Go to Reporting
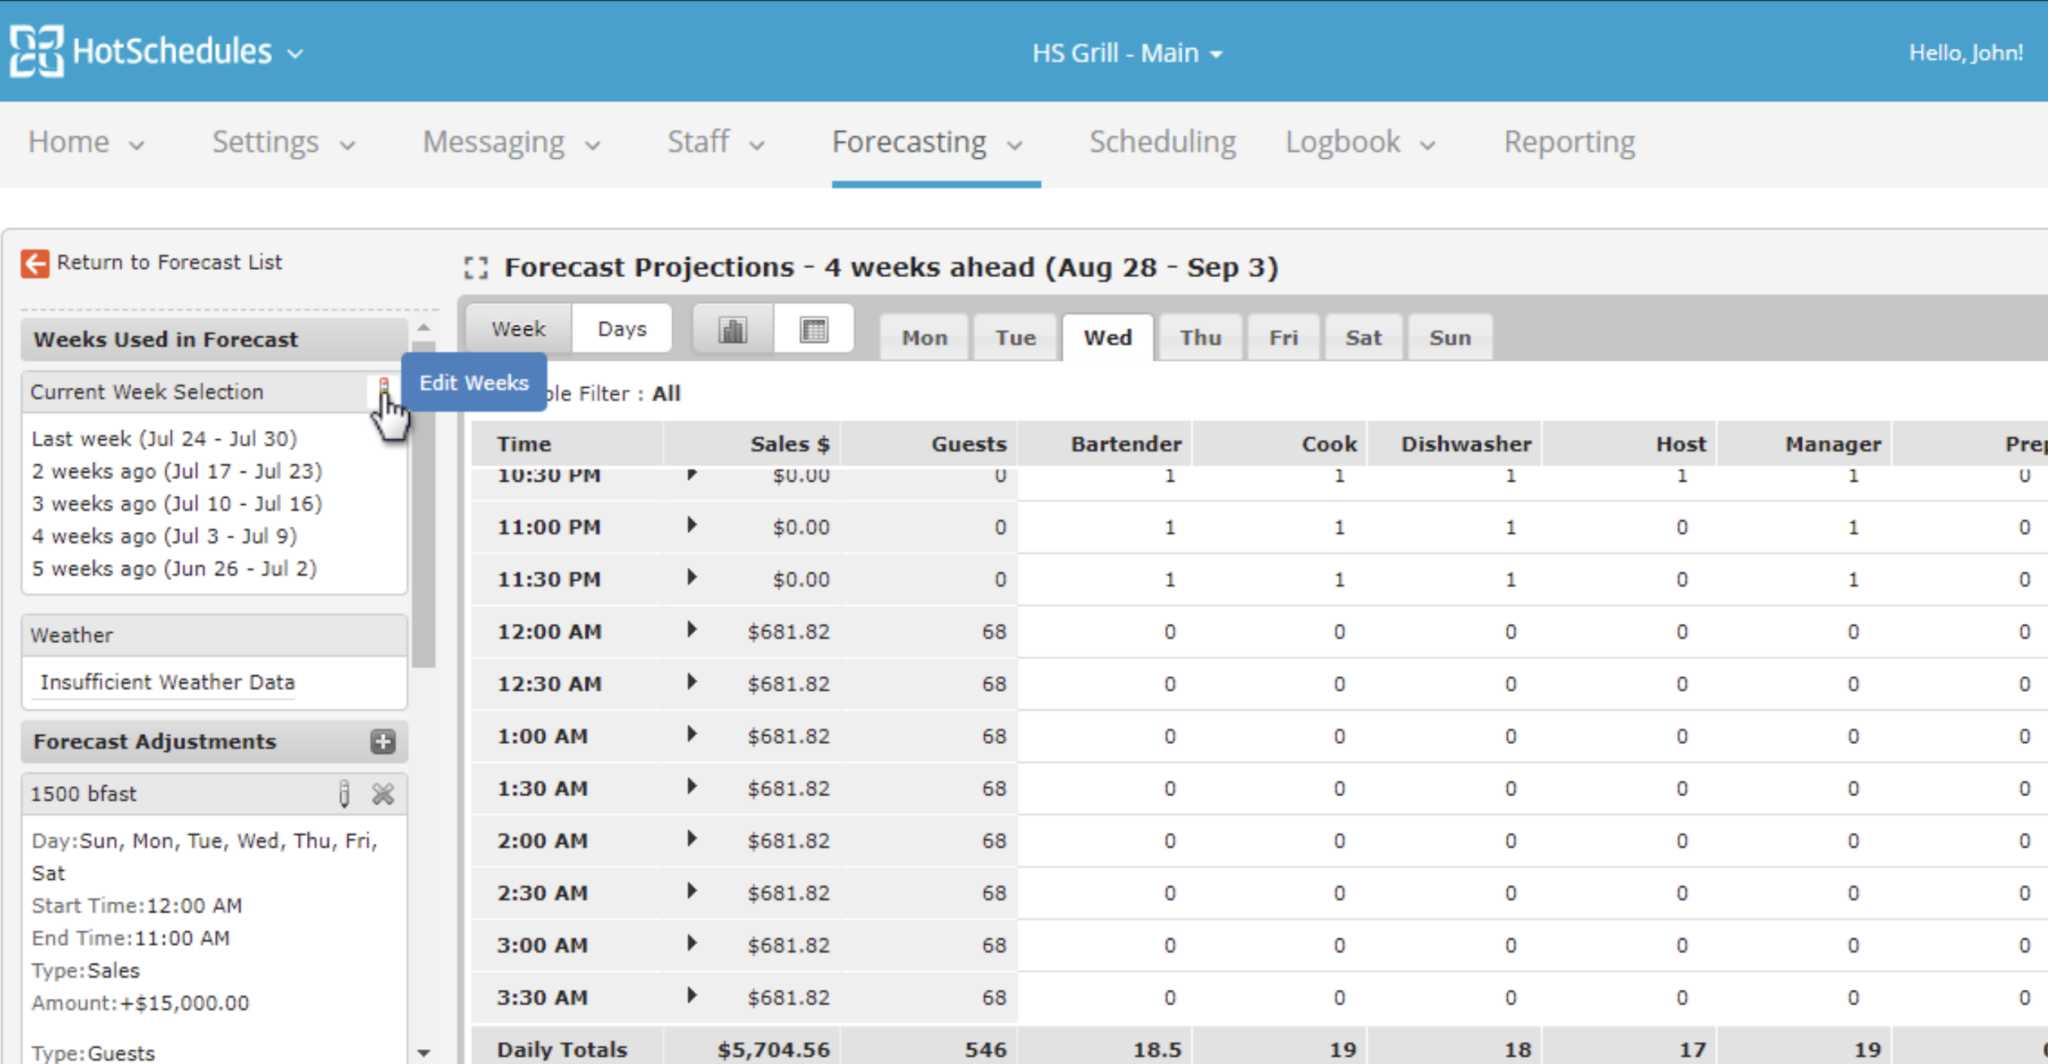Image resolution: width=2048 pixels, height=1064 pixels. [x=1569, y=142]
